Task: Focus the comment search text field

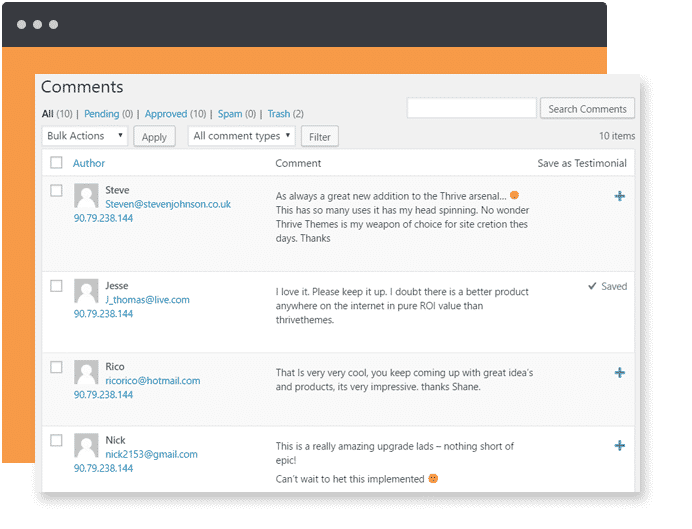Action: click(x=471, y=108)
